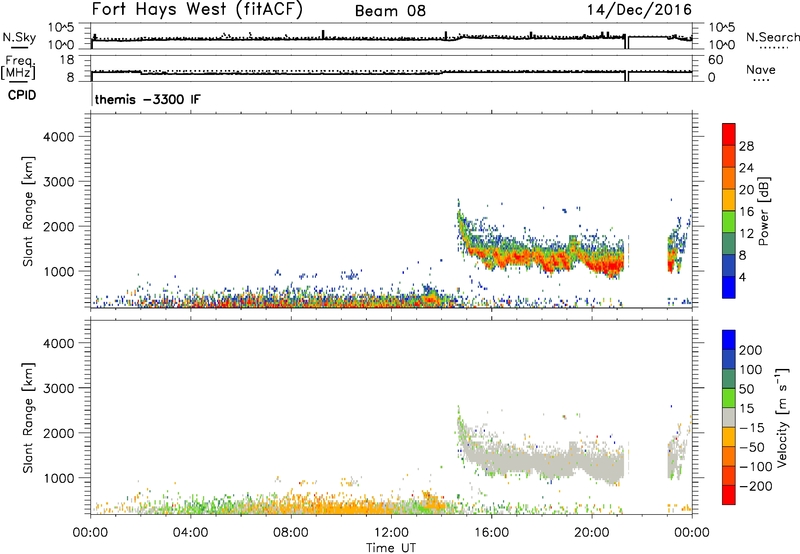Image resolution: width=800 pixels, height=554 pixels.
Task: Click the 'Beam 08' label
Action: pyautogui.click(x=390, y=11)
